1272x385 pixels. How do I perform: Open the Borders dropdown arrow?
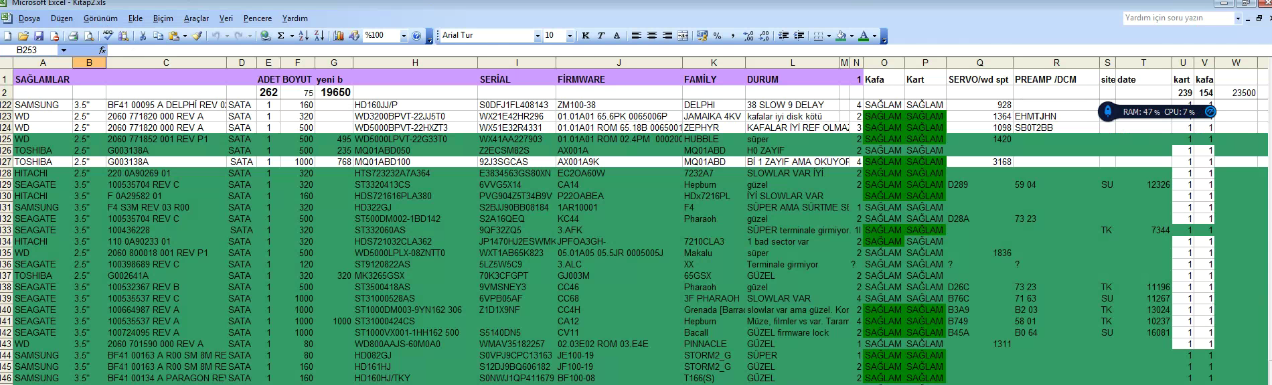click(829, 35)
